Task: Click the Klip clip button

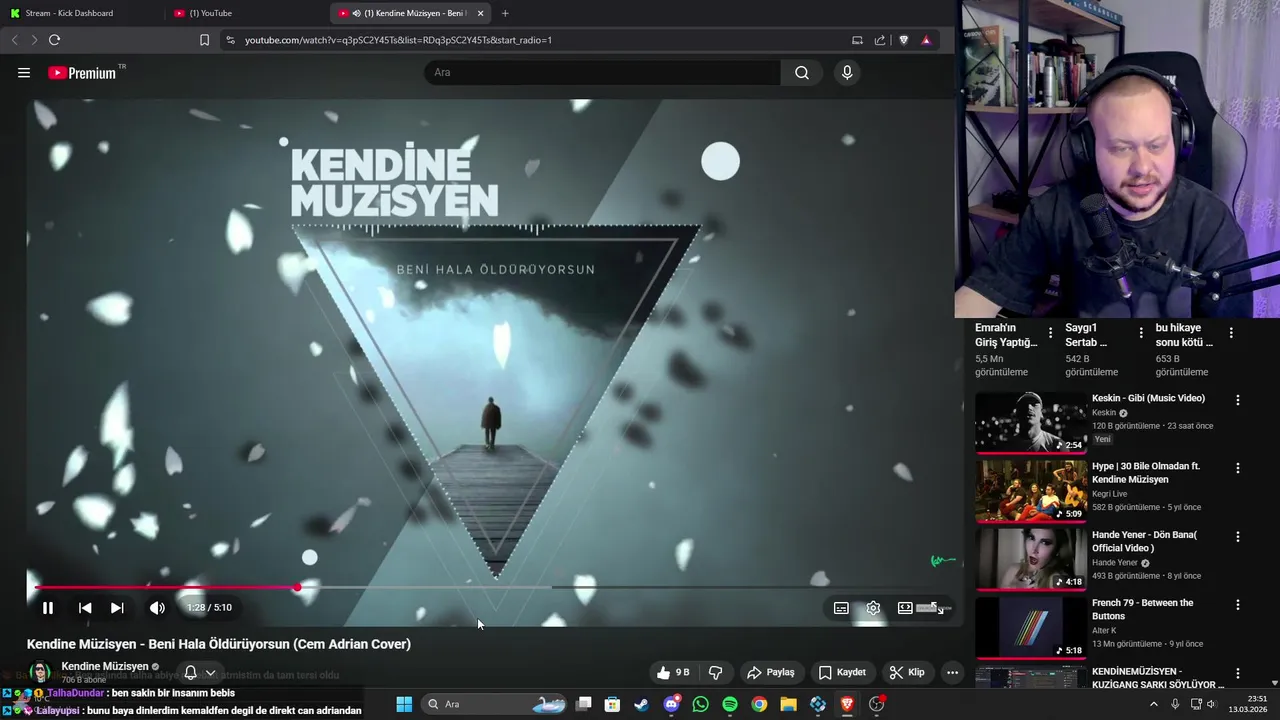Action: click(907, 673)
